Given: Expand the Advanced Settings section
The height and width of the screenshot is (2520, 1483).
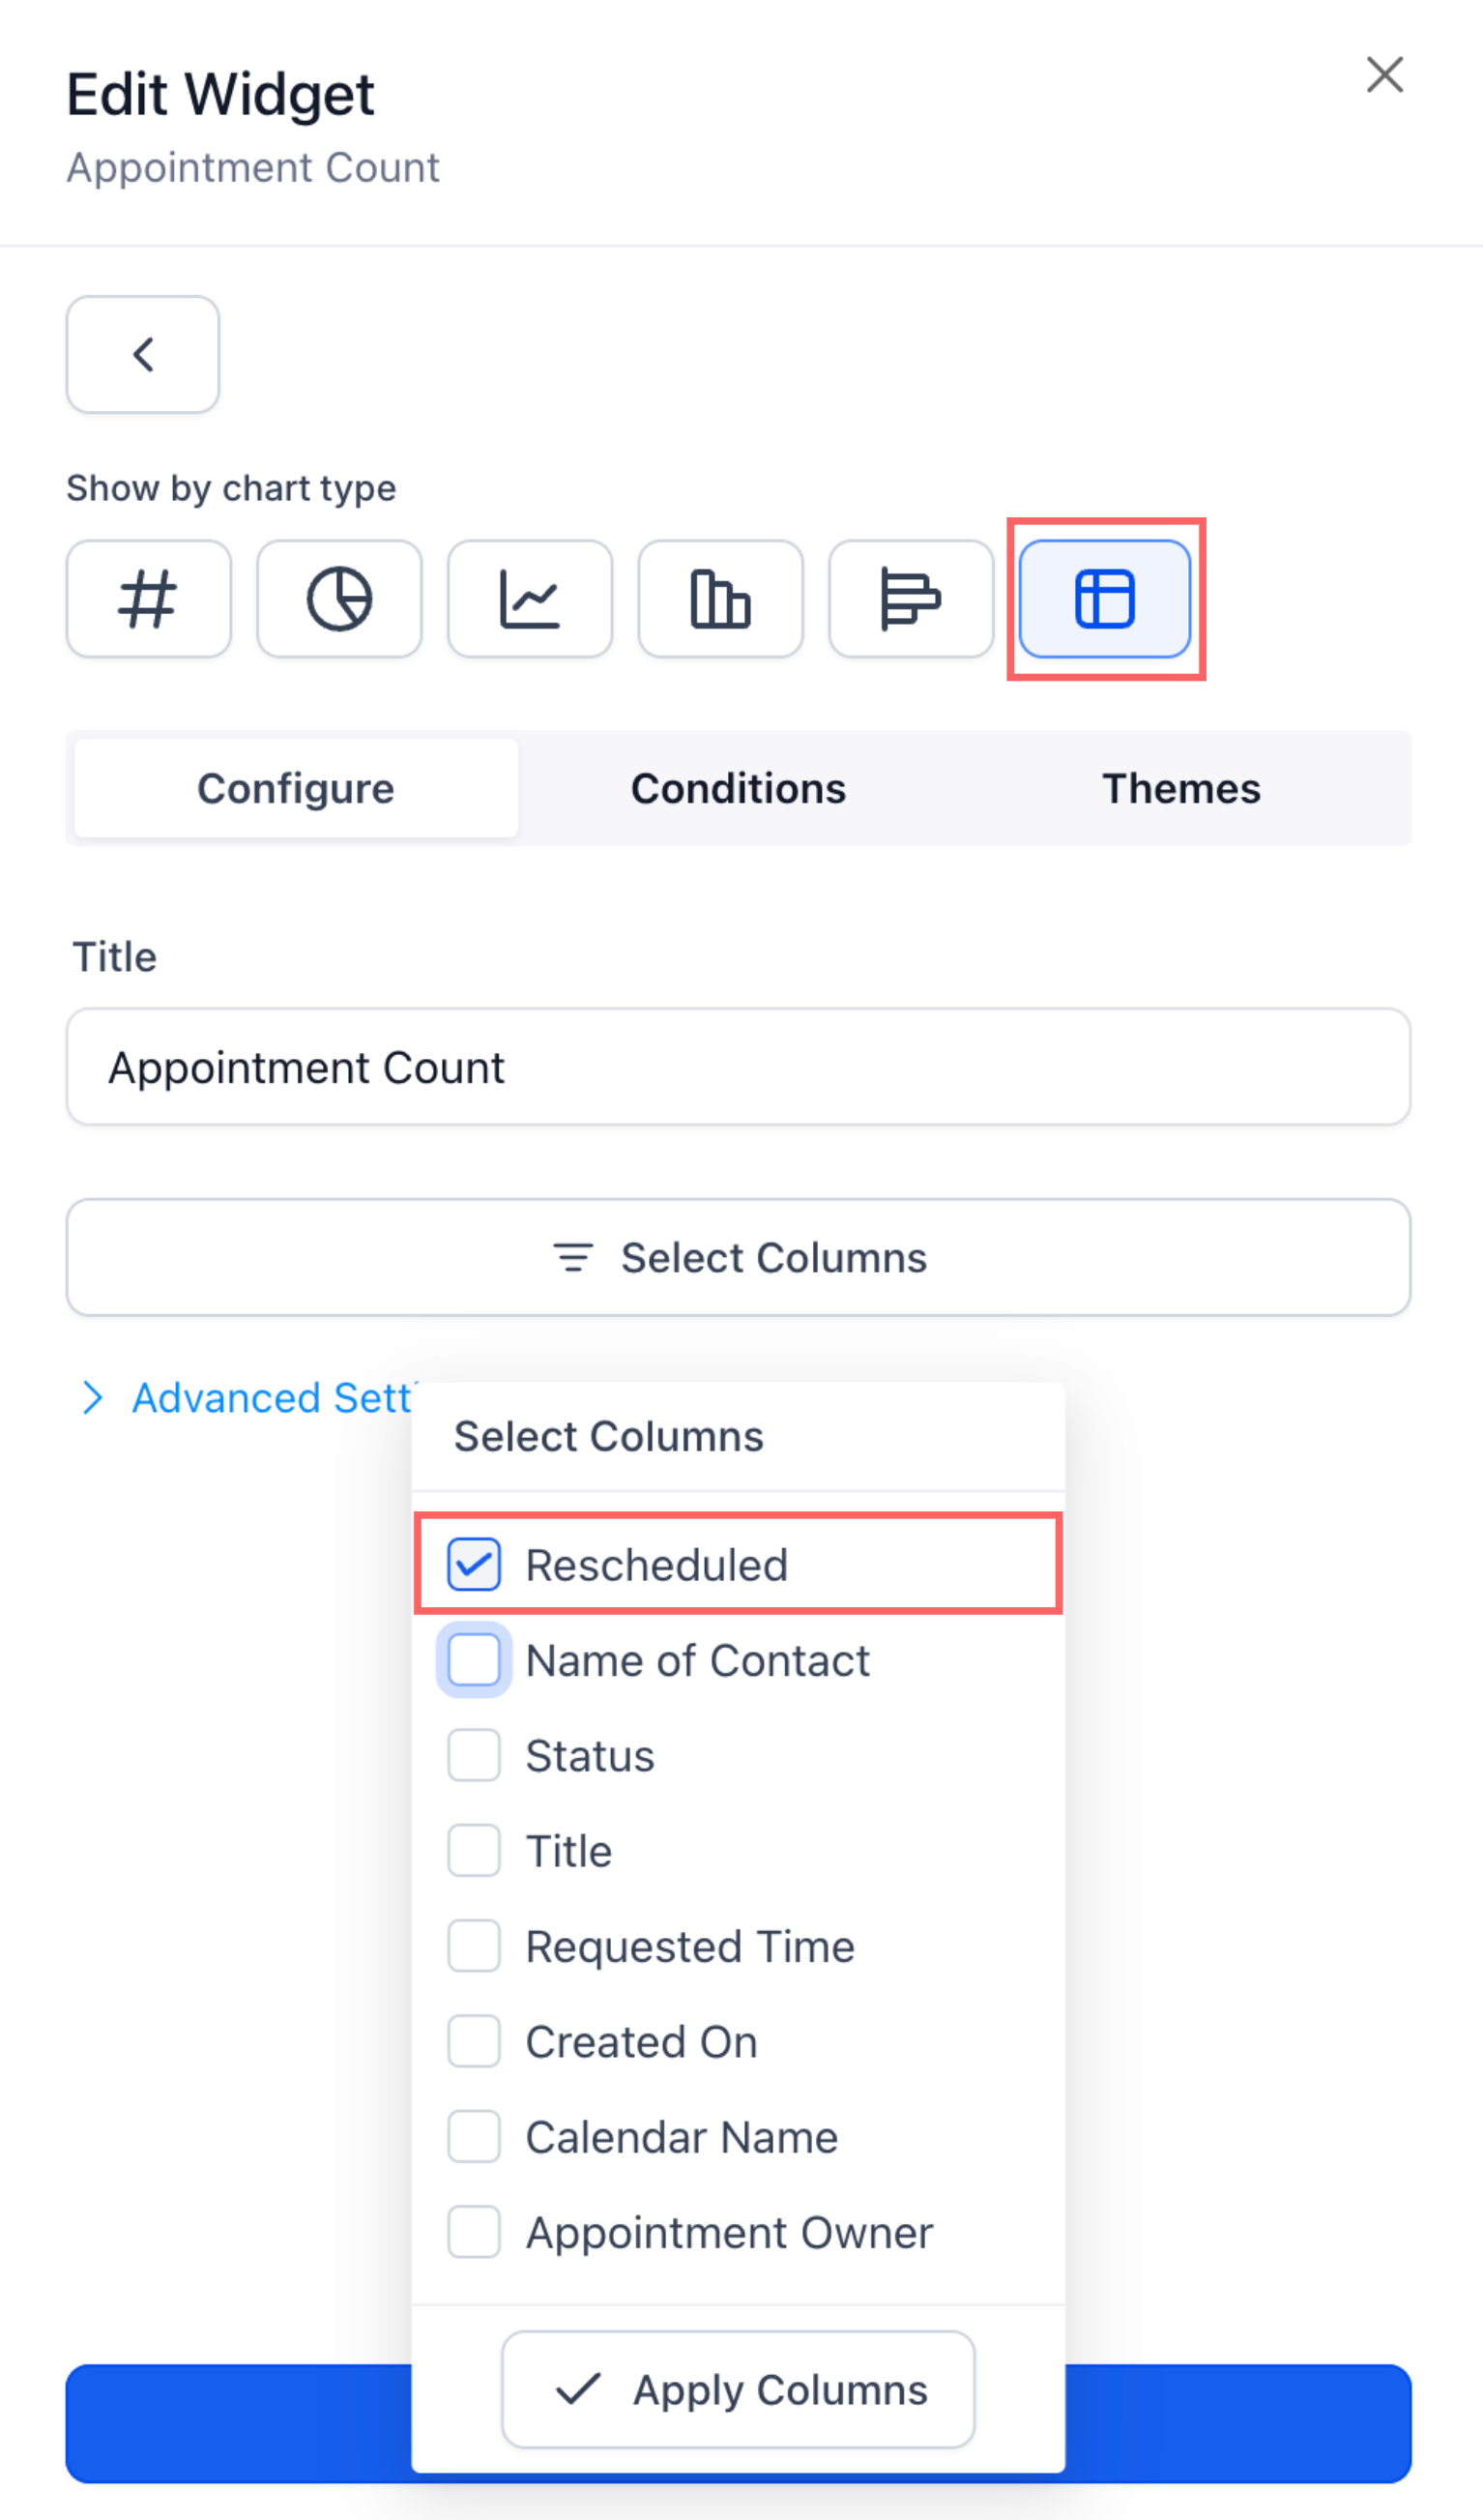Looking at the screenshot, I should 247,1397.
